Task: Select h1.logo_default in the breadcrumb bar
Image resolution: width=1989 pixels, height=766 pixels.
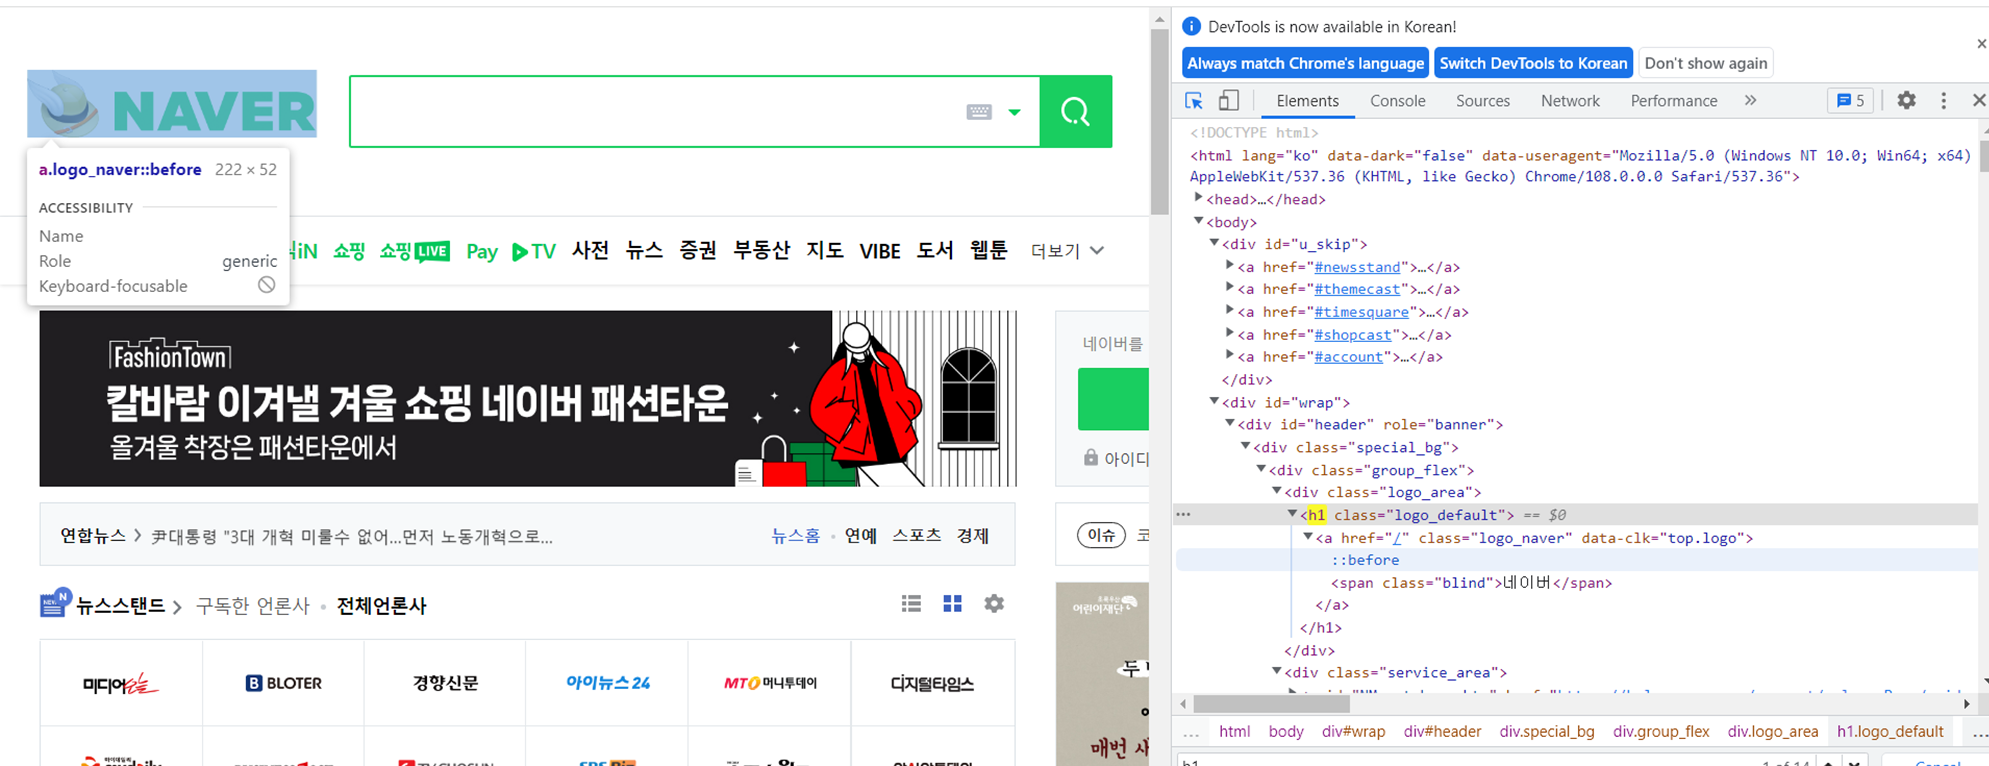Action: tap(1890, 732)
